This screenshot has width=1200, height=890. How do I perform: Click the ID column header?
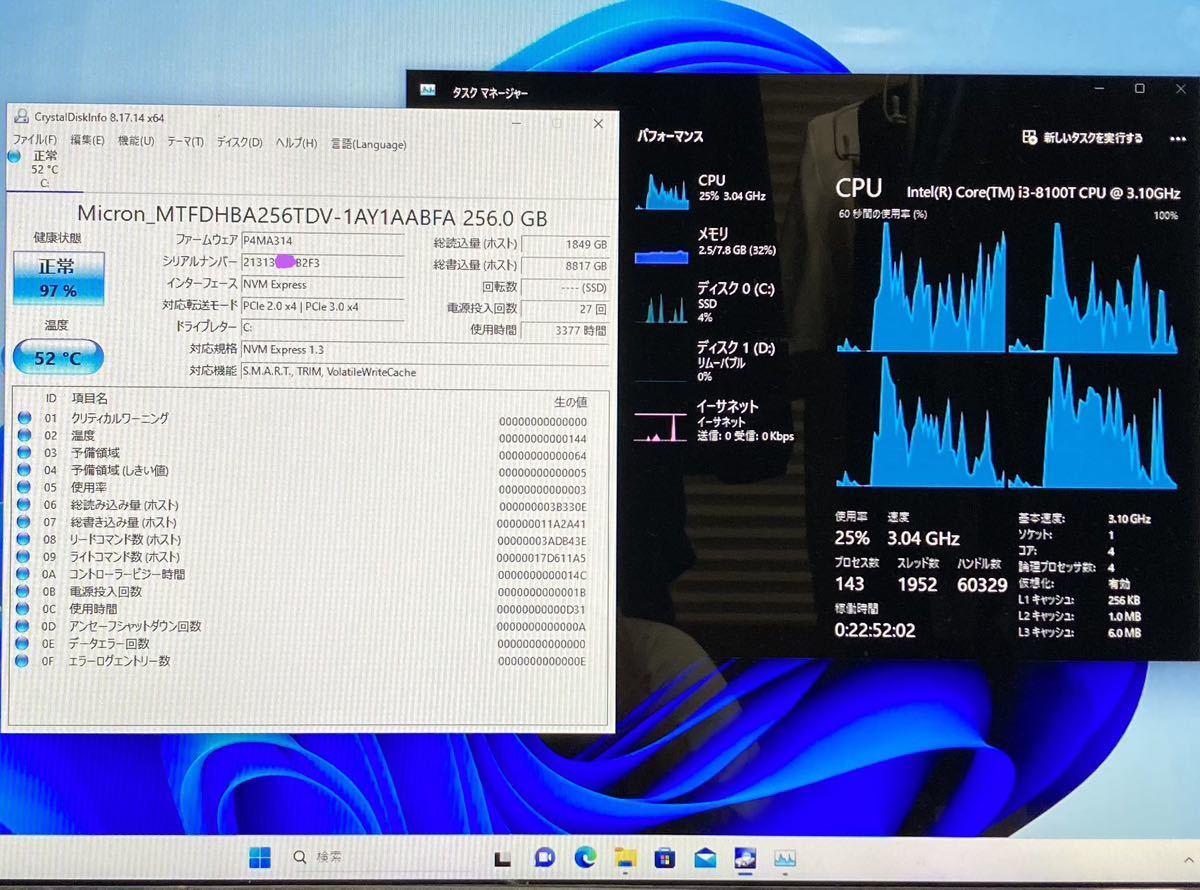[51, 398]
